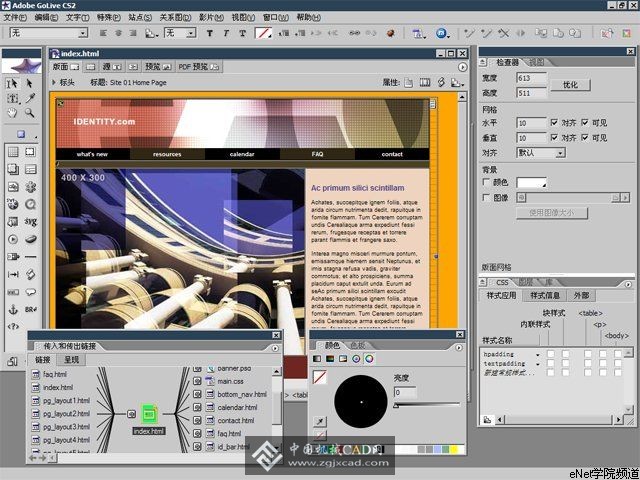Check last box in hpadding row
Screen dimensions: 640x480
click(618, 354)
